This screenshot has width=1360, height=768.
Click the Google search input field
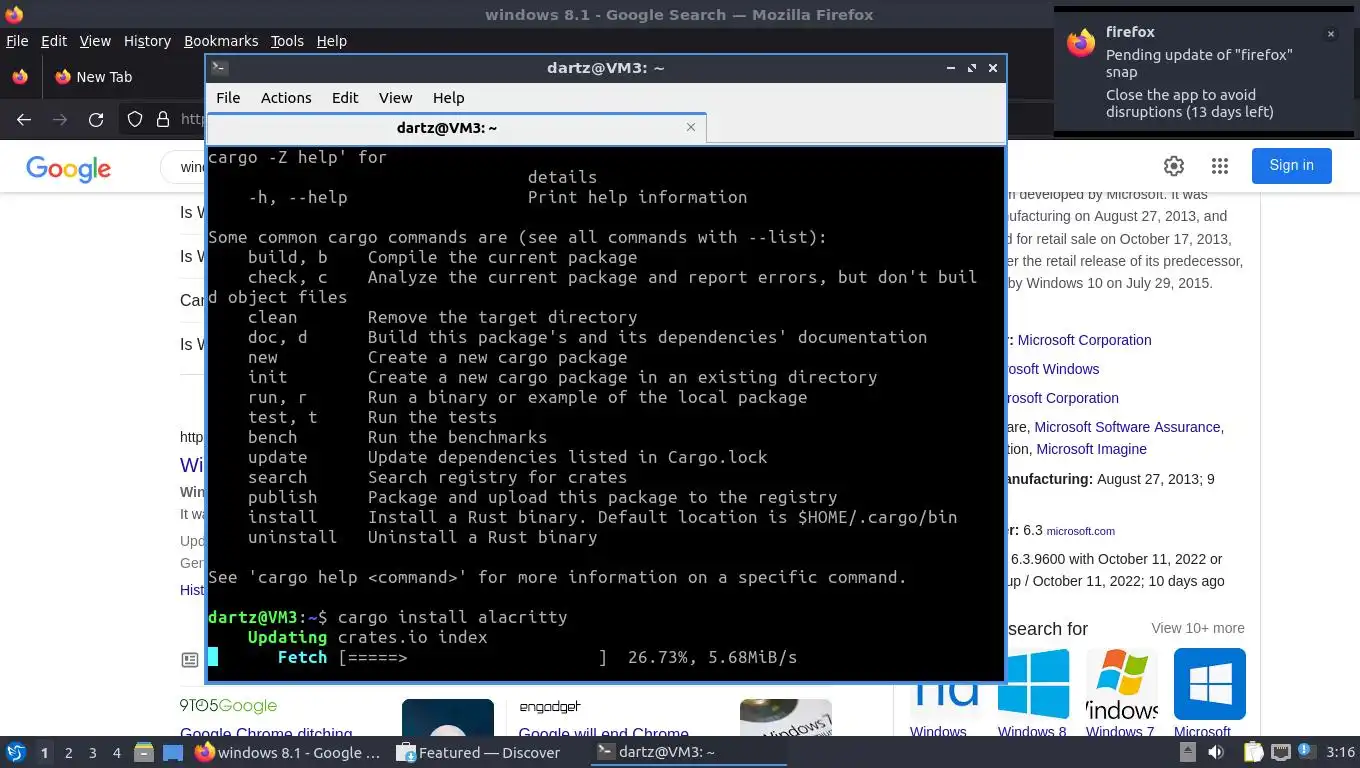[183, 167]
